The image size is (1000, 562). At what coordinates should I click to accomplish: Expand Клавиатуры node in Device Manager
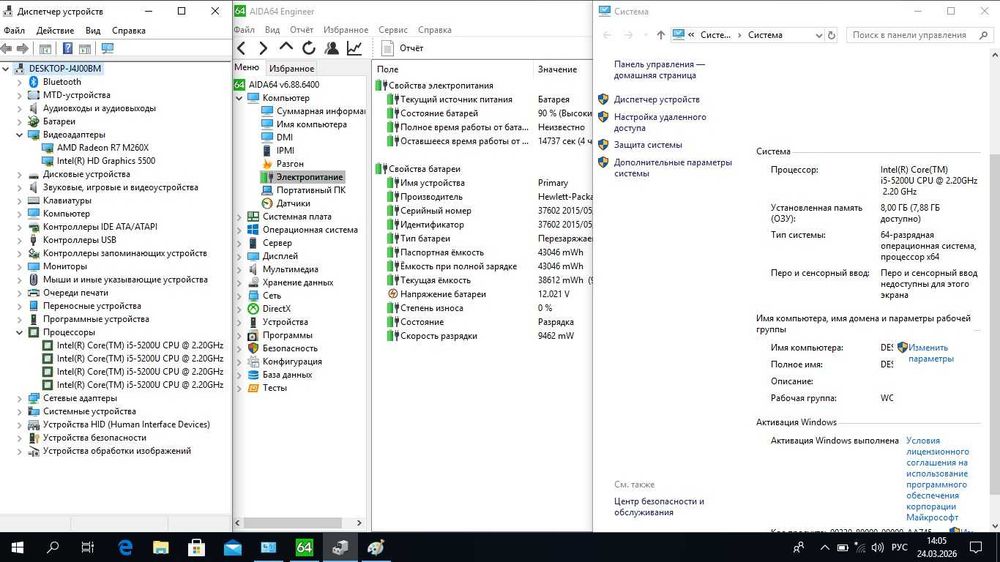19,200
